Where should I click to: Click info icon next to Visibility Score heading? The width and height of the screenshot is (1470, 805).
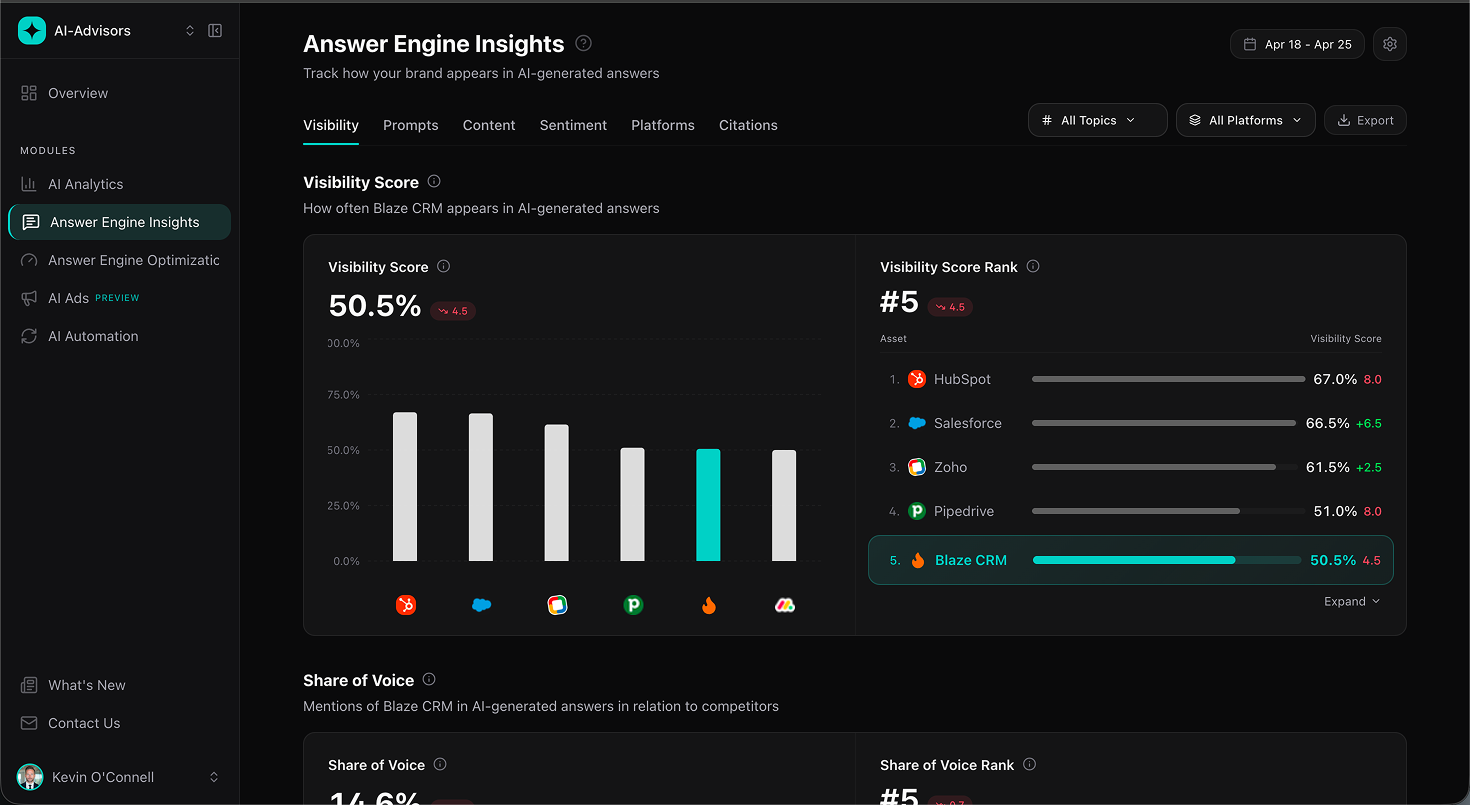tap(434, 181)
